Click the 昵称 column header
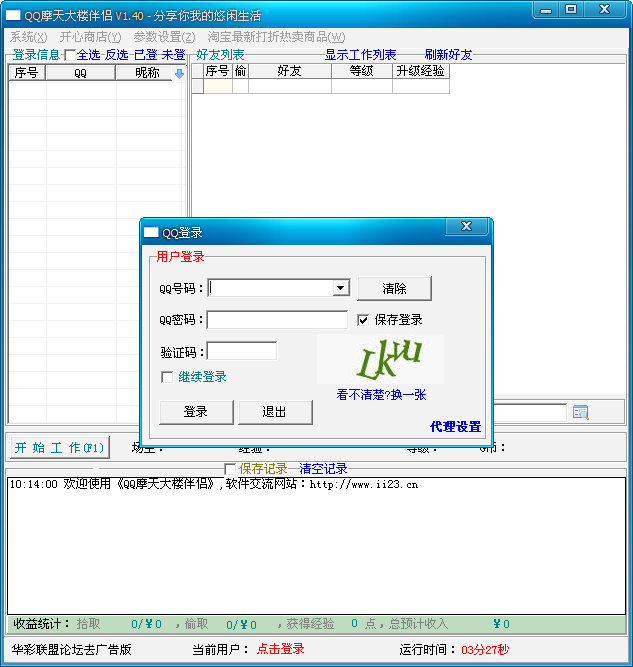Image resolution: width=633 pixels, height=667 pixels. (145, 73)
